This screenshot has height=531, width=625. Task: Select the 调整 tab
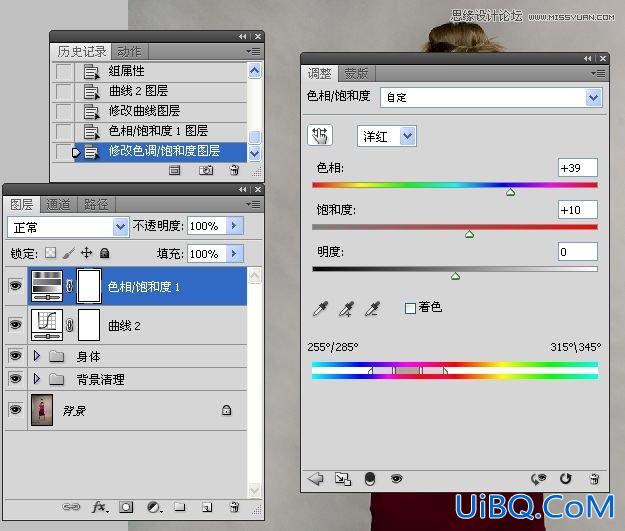coord(320,74)
